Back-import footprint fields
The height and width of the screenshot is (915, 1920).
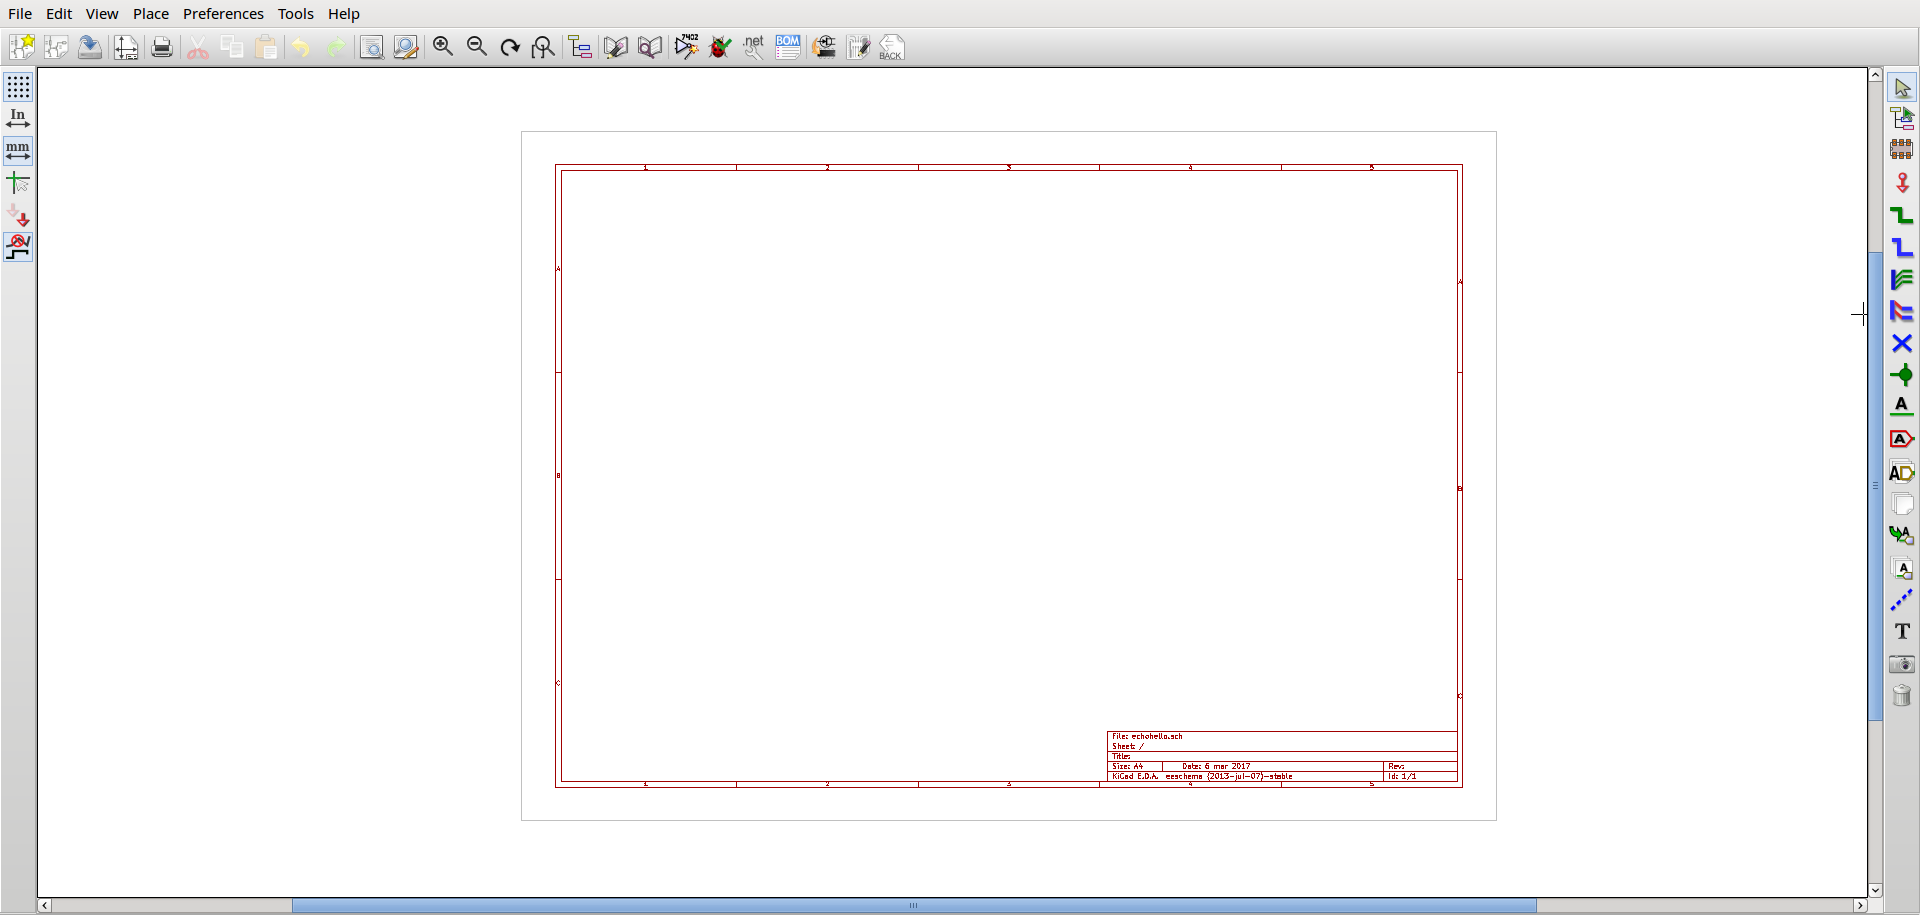tap(892, 47)
